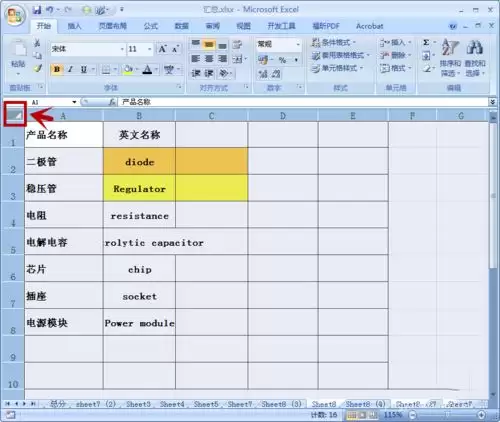Click the Conditional Formatting button

(334, 42)
